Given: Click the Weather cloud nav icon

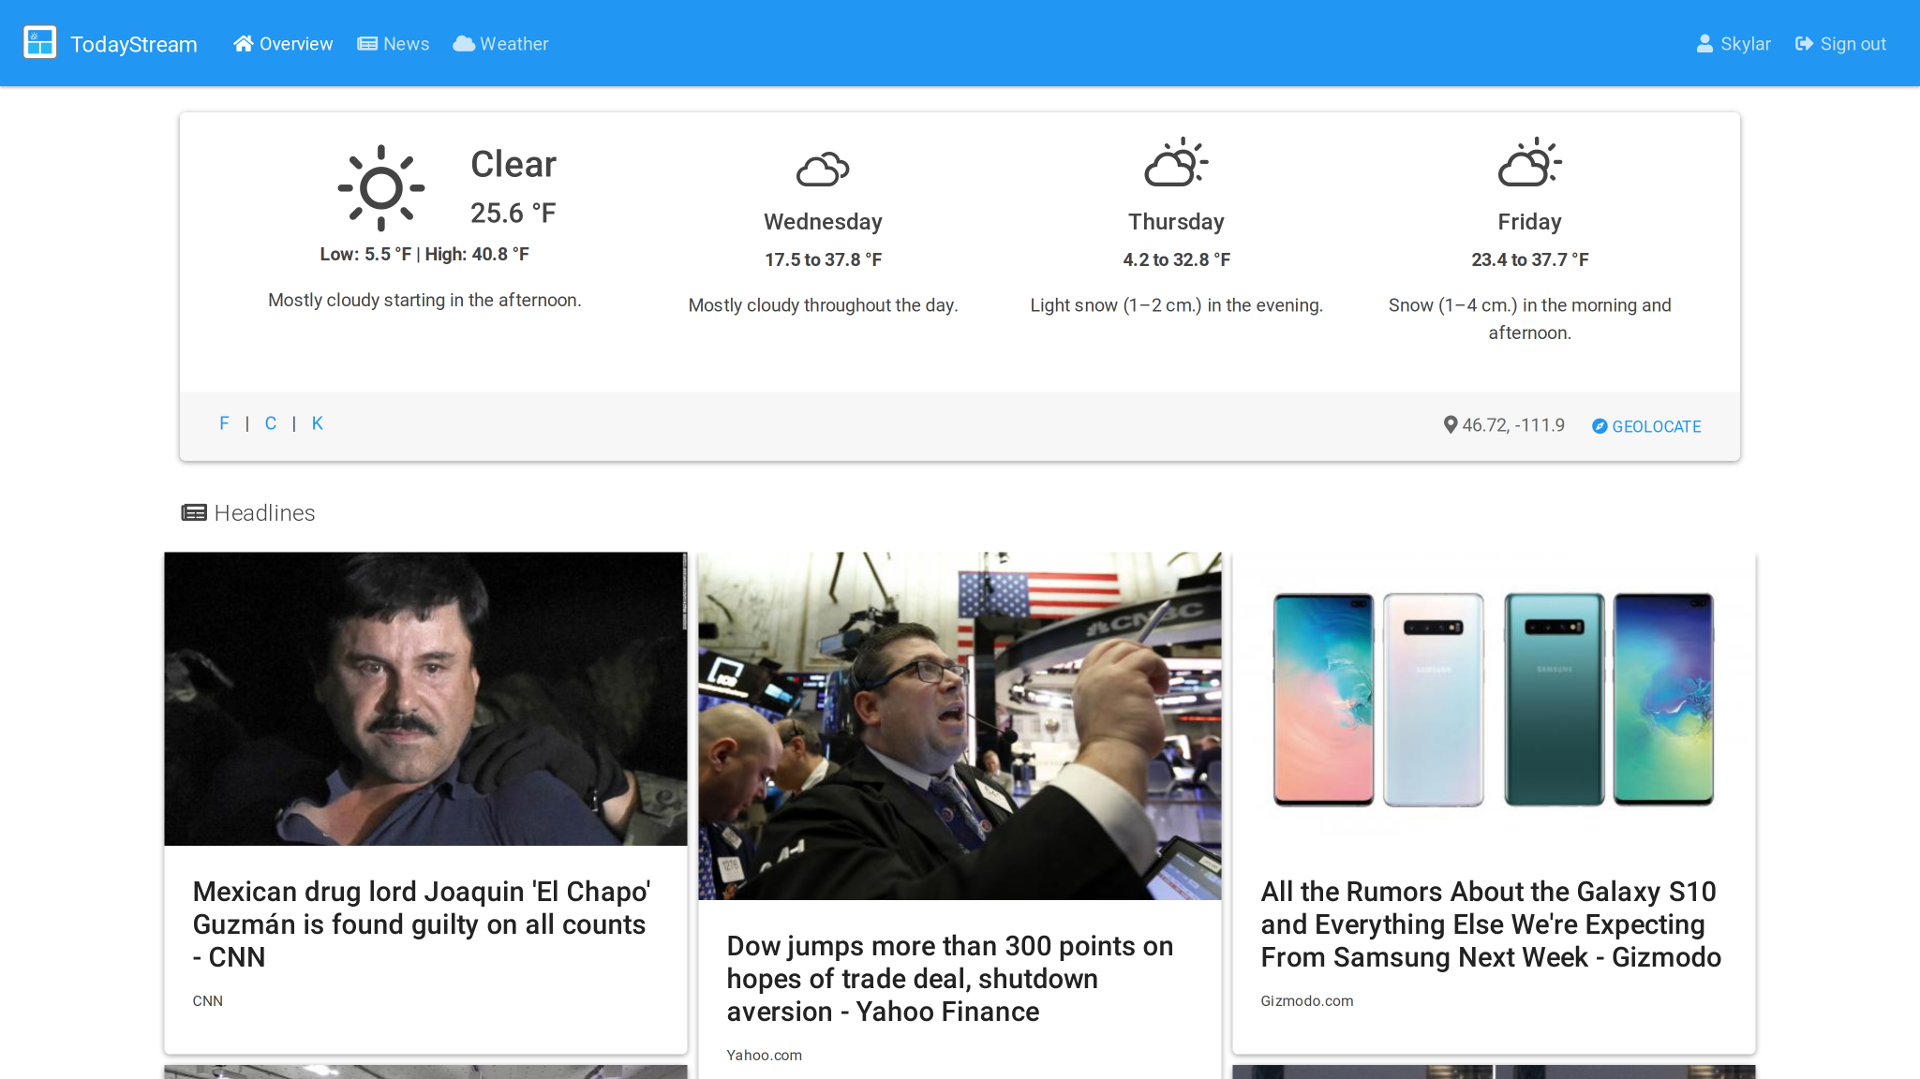Looking at the screenshot, I should point(464,44).
